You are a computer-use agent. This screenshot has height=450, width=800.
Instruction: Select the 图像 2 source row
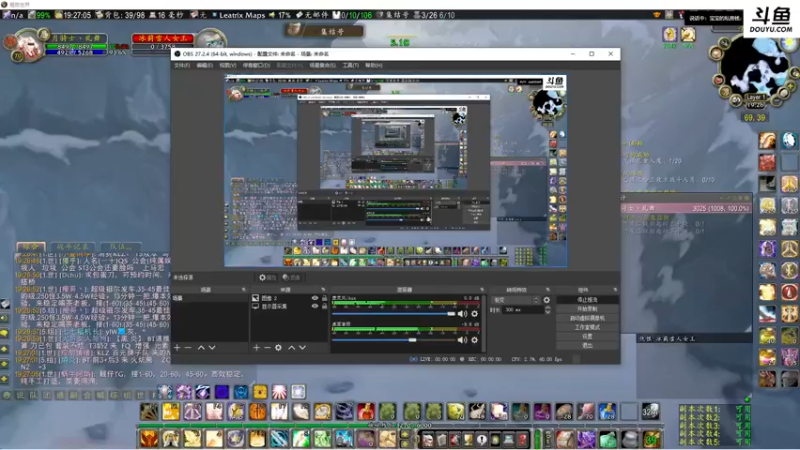point(289,298)
